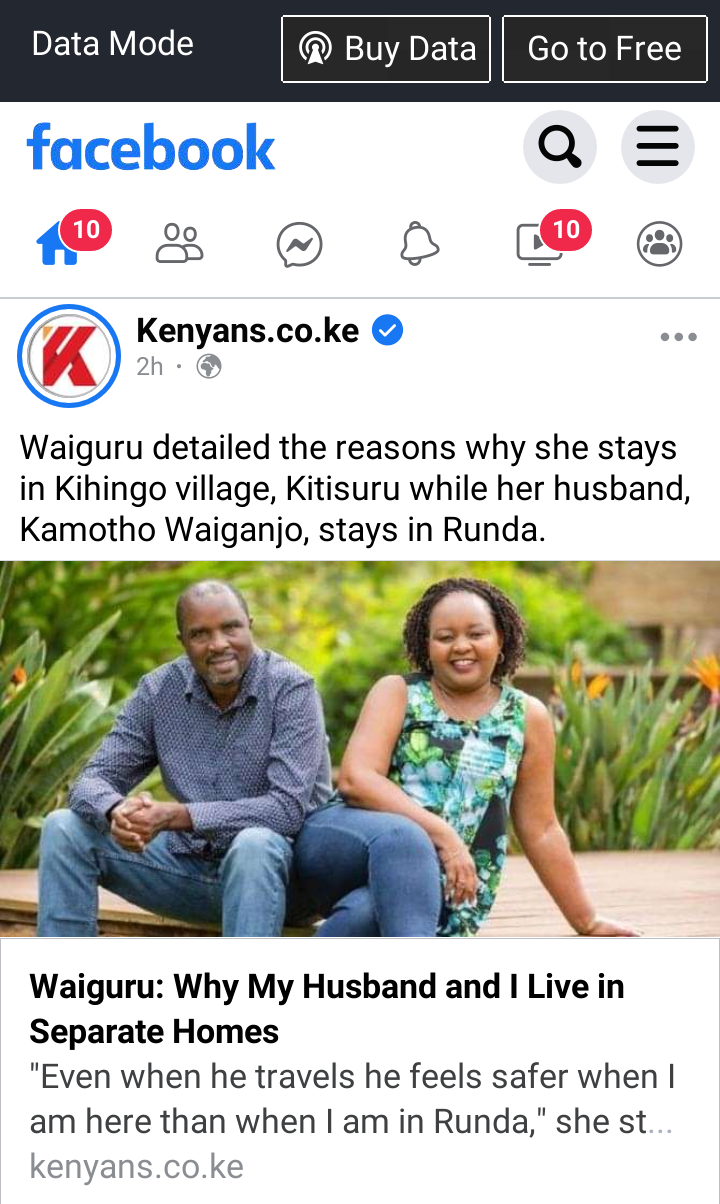
Task: Tap the Facebook logo
Action: 151,148
